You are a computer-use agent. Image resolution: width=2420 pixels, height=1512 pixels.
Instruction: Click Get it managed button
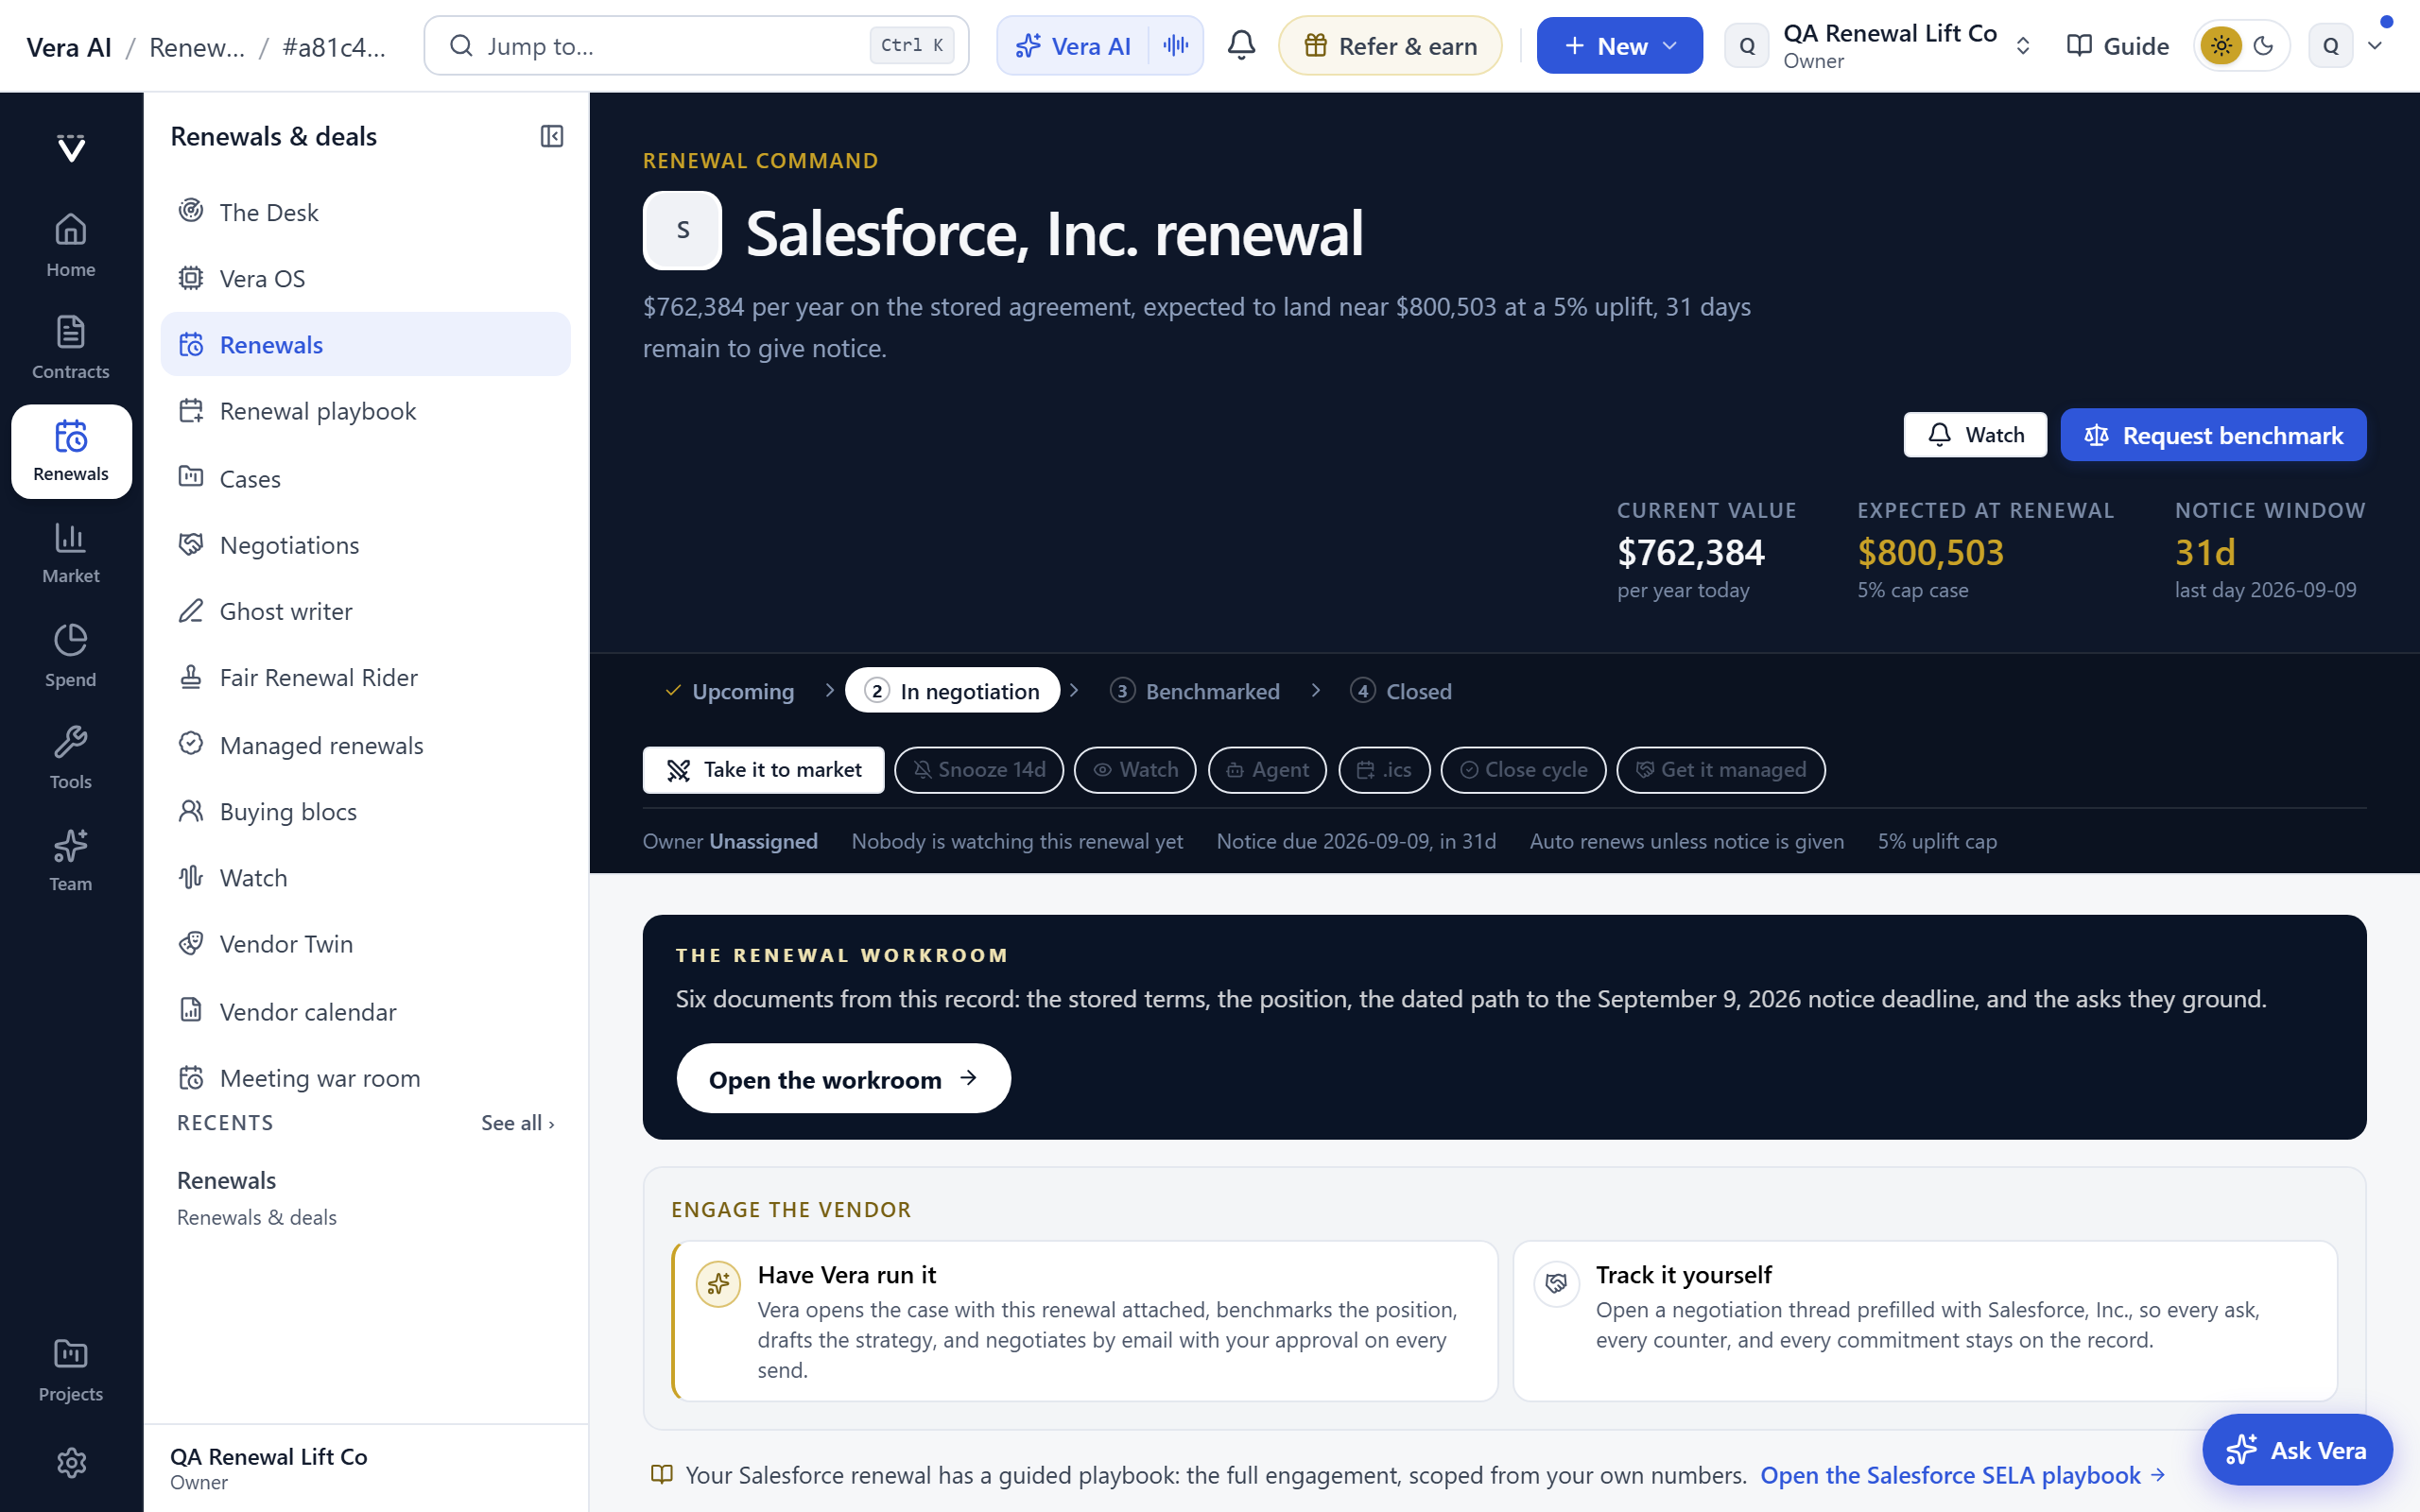pyautogui.click(x=1721, y=770)
